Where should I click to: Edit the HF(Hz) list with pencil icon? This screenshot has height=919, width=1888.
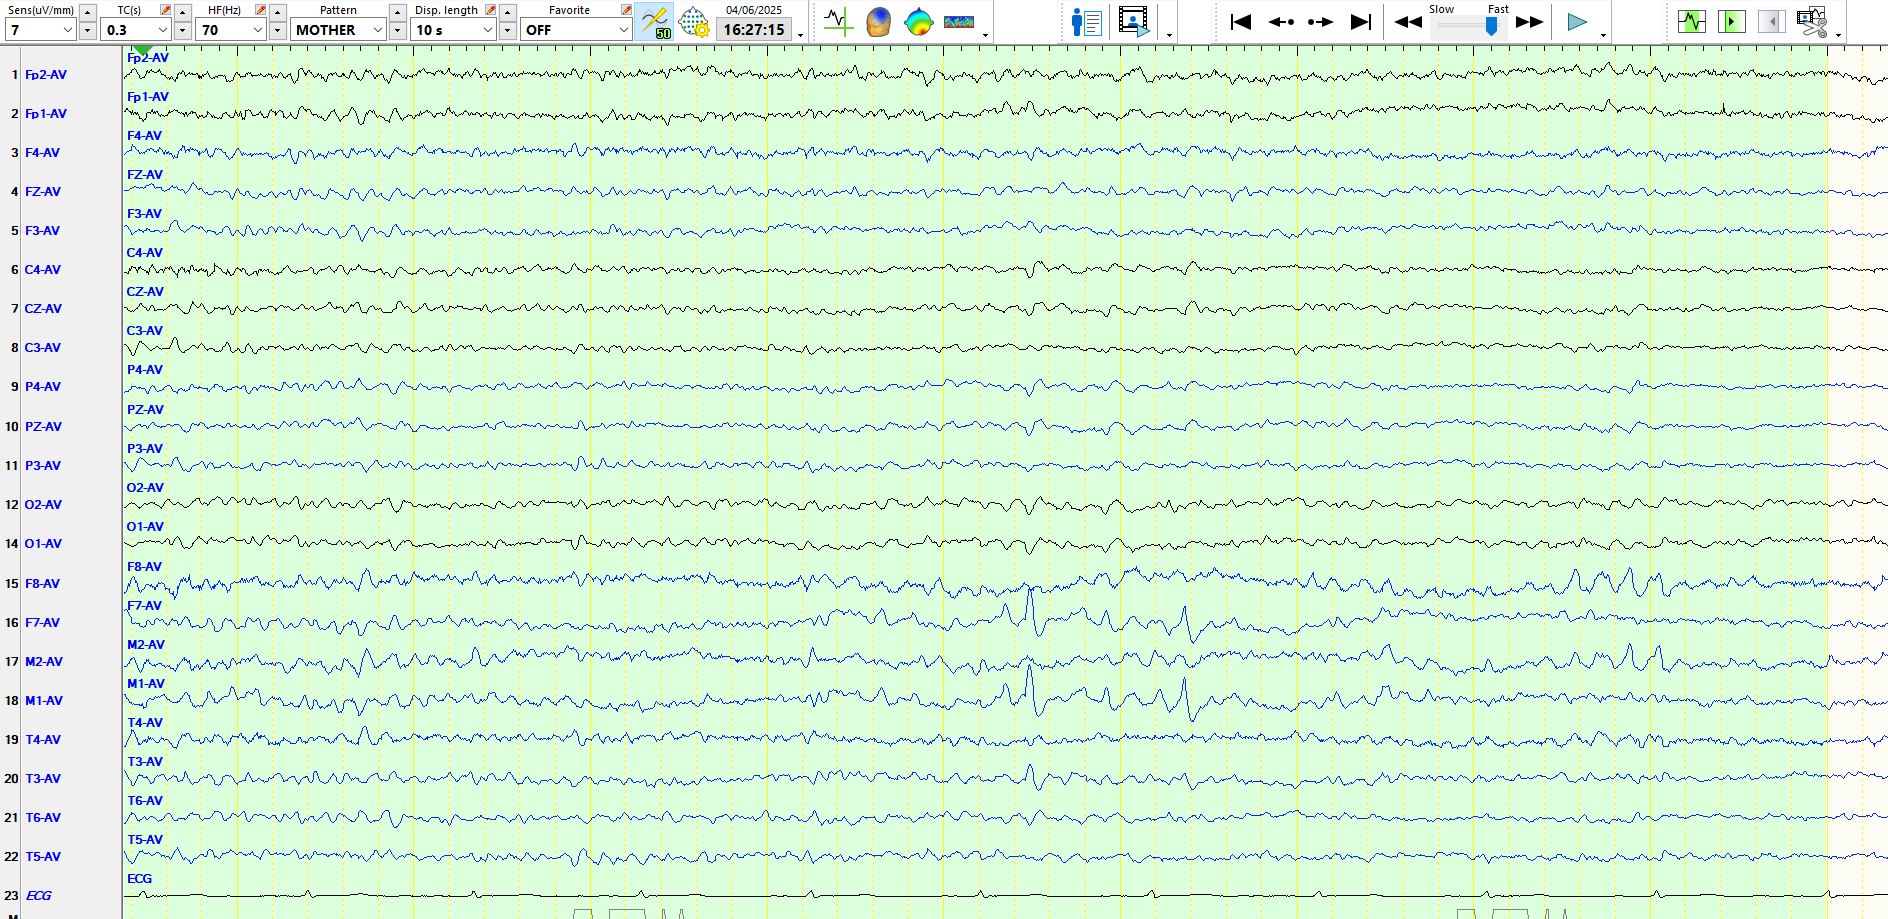point(261,9)
